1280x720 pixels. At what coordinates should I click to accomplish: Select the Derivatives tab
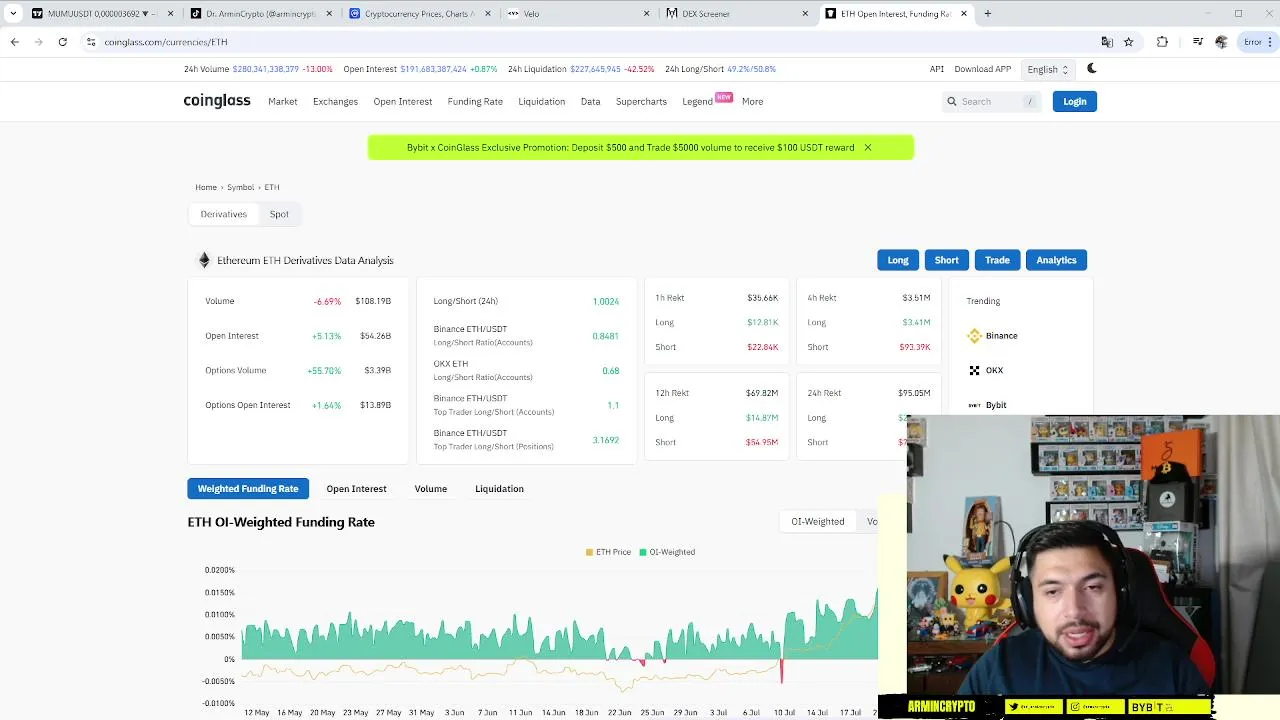pos(223,214)
